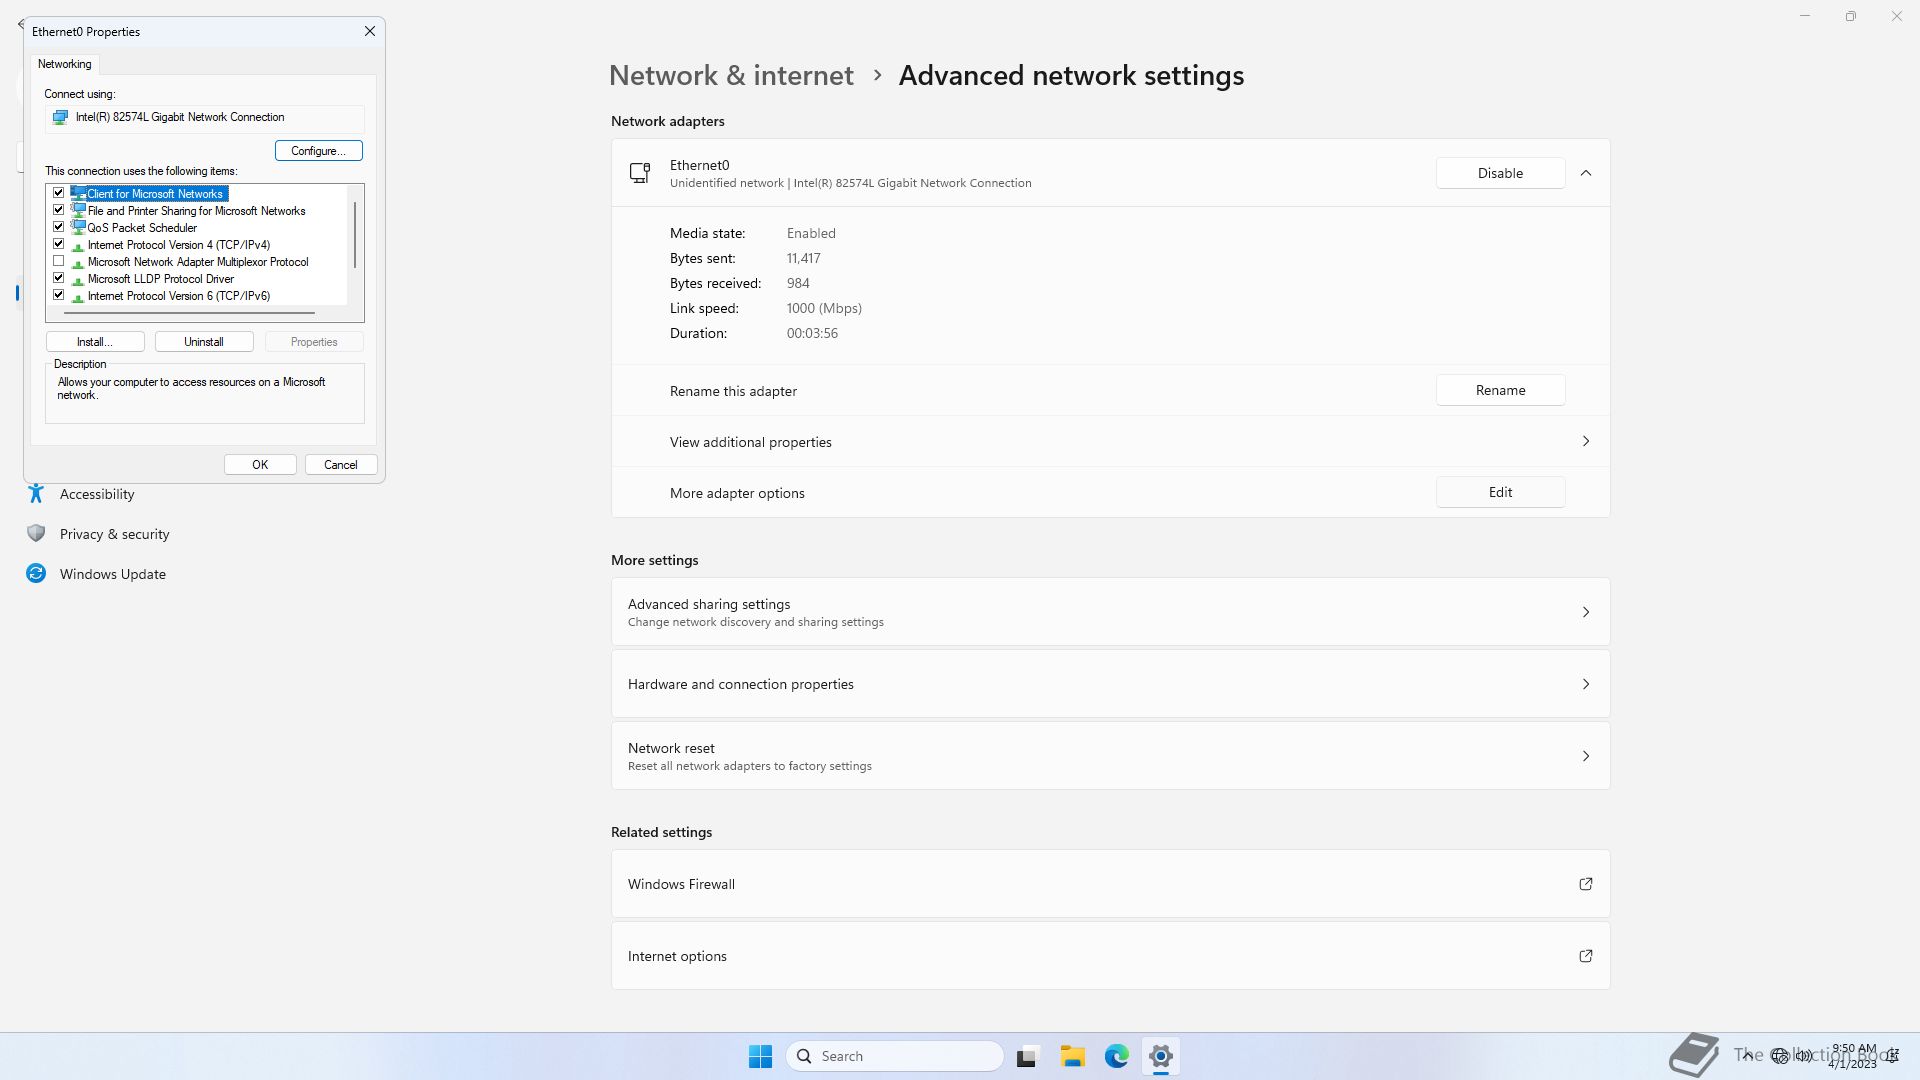The height and width of the screenshot is (1080, 1920).
Task: Click the Windows Firewall row
Action: [1110, 884]
